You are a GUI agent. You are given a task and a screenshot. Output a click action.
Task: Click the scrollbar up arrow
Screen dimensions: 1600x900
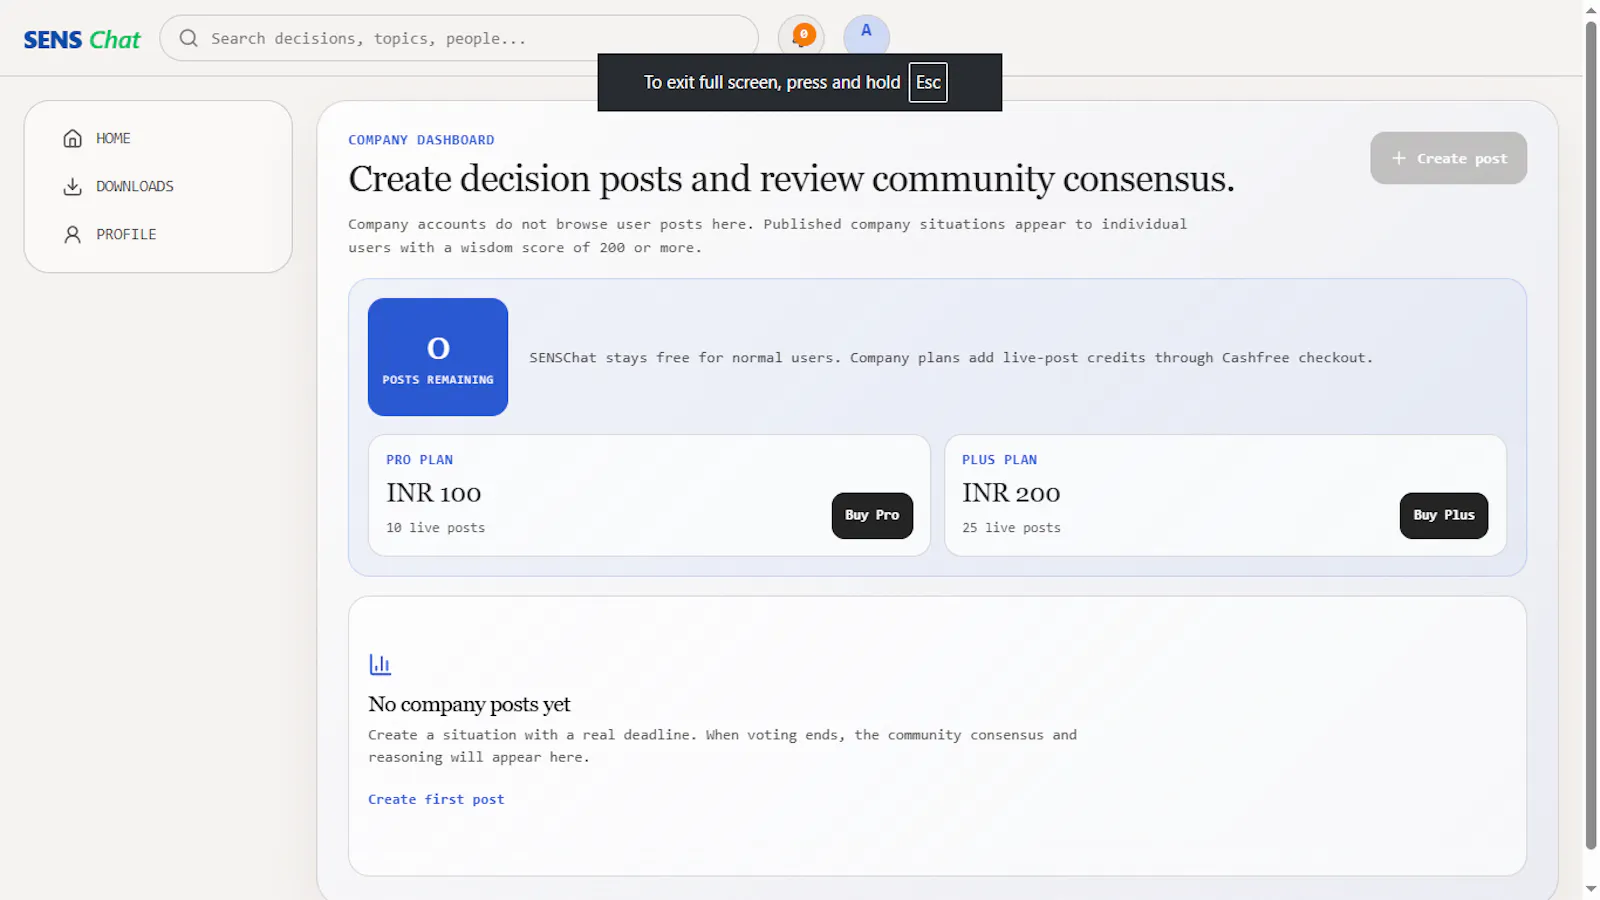pyautogui.click(x=1591, y=10)
